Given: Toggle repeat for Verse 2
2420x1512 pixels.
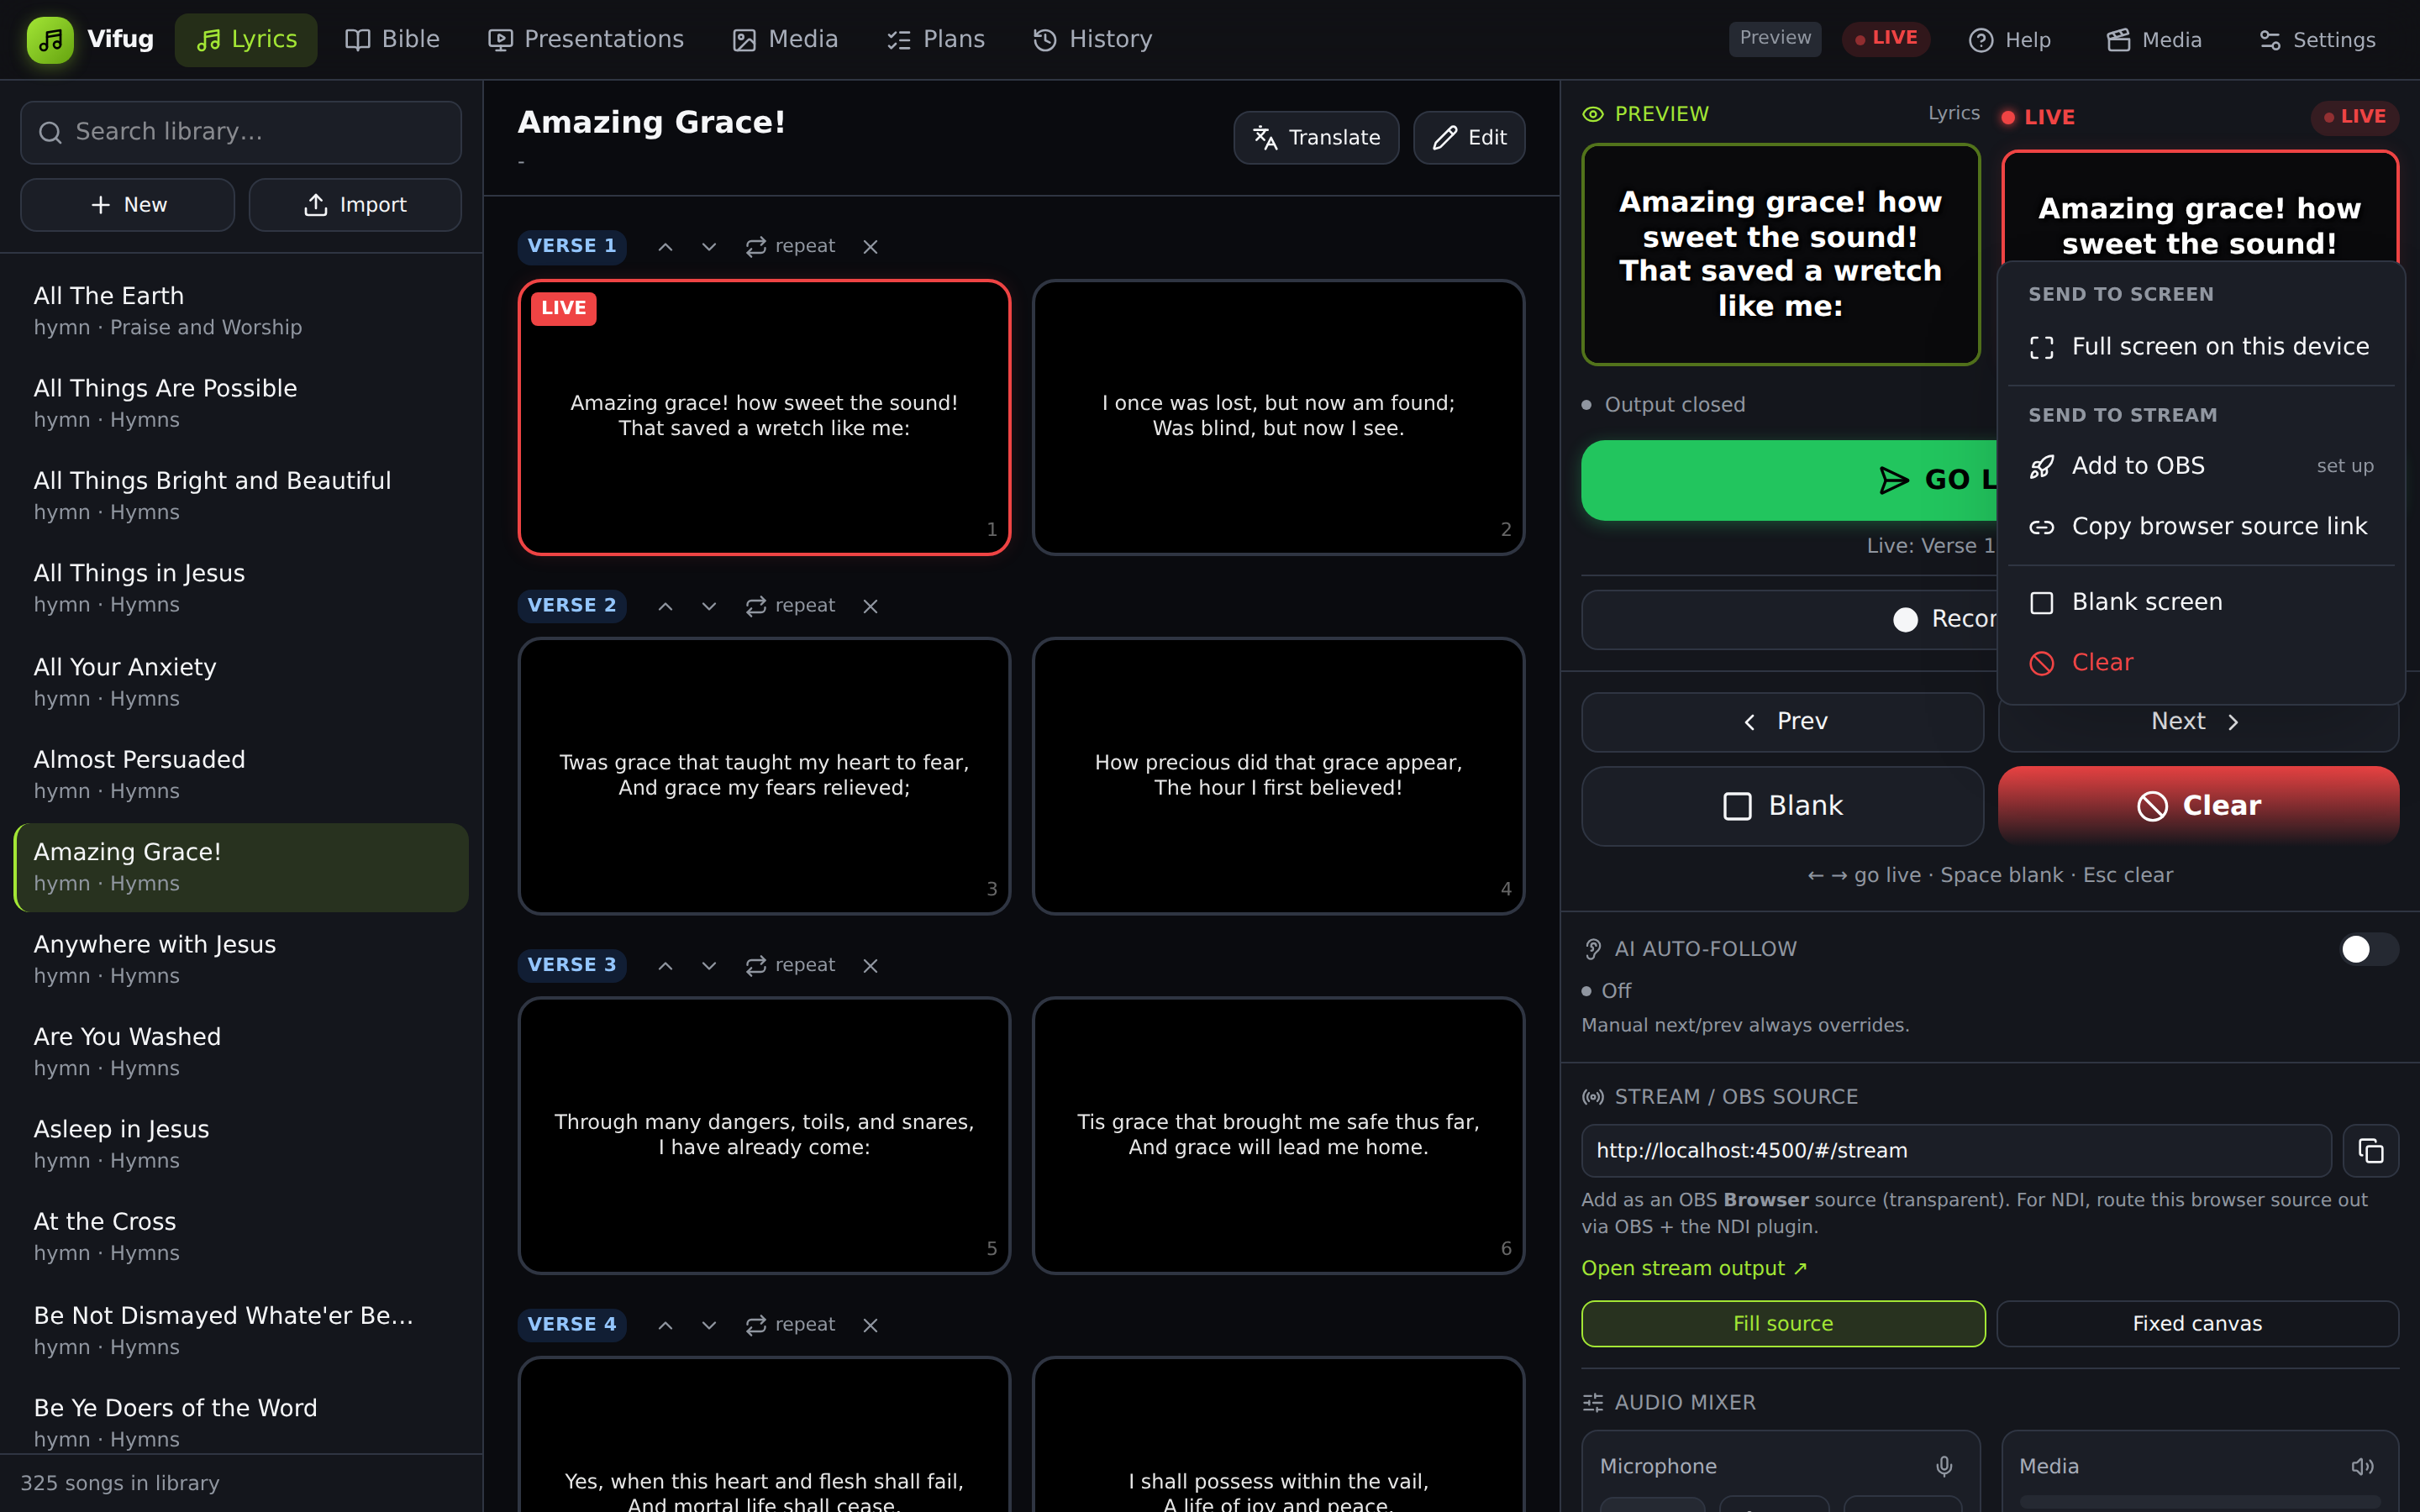Looking at the screenshot, I should 790,606.
